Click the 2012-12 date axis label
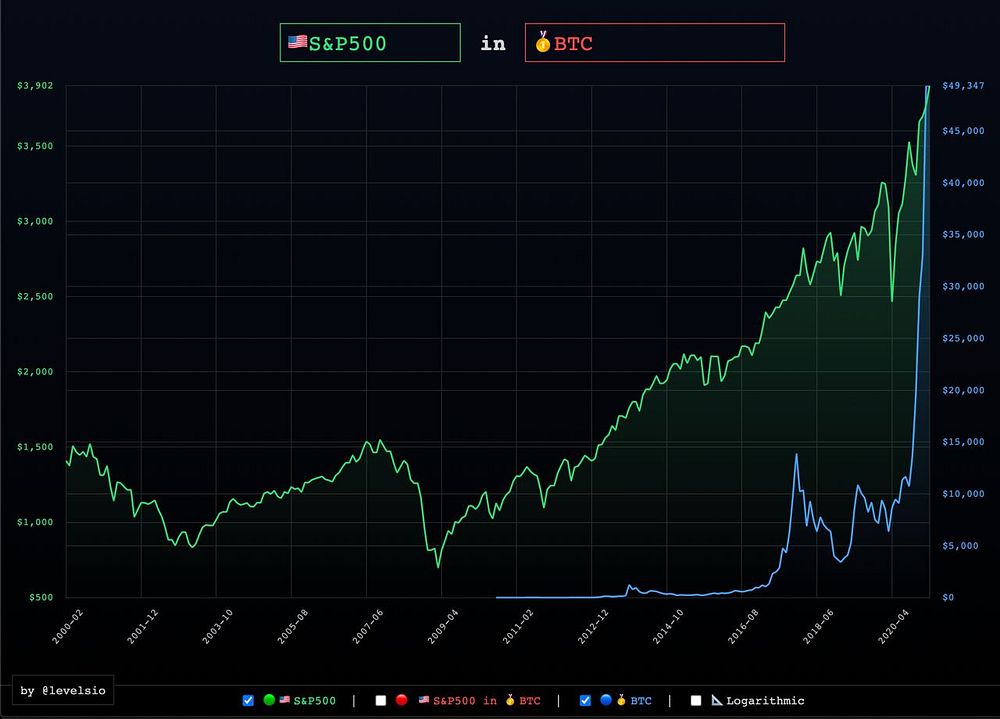This screenshot has width=1000, height=719. coord(593,626)
